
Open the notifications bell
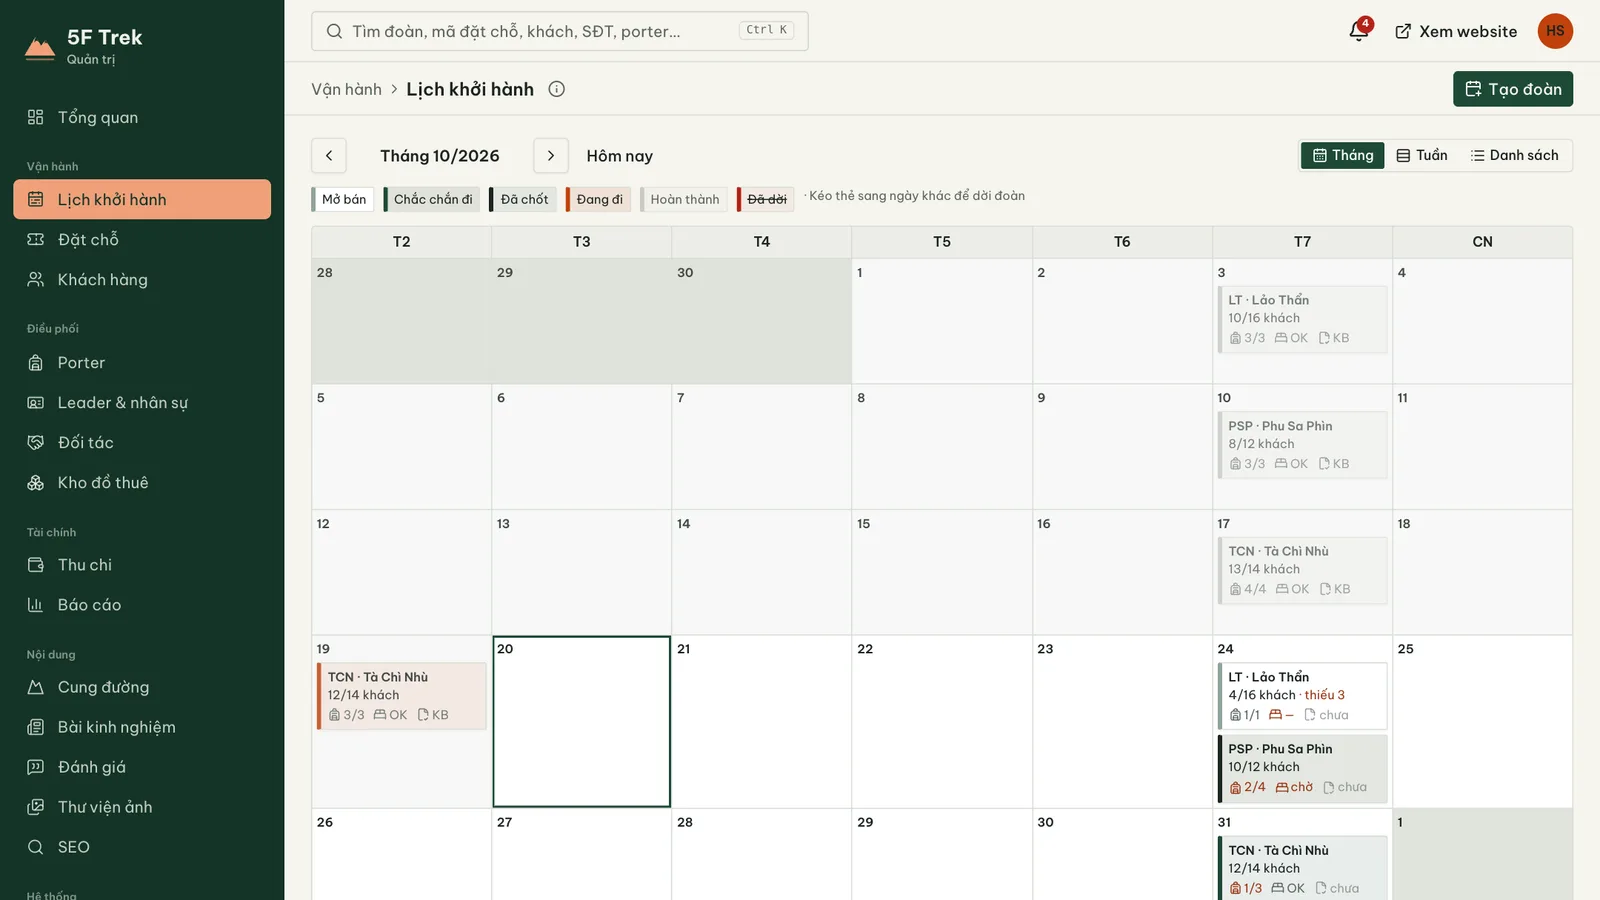[x=1359, y=31]
